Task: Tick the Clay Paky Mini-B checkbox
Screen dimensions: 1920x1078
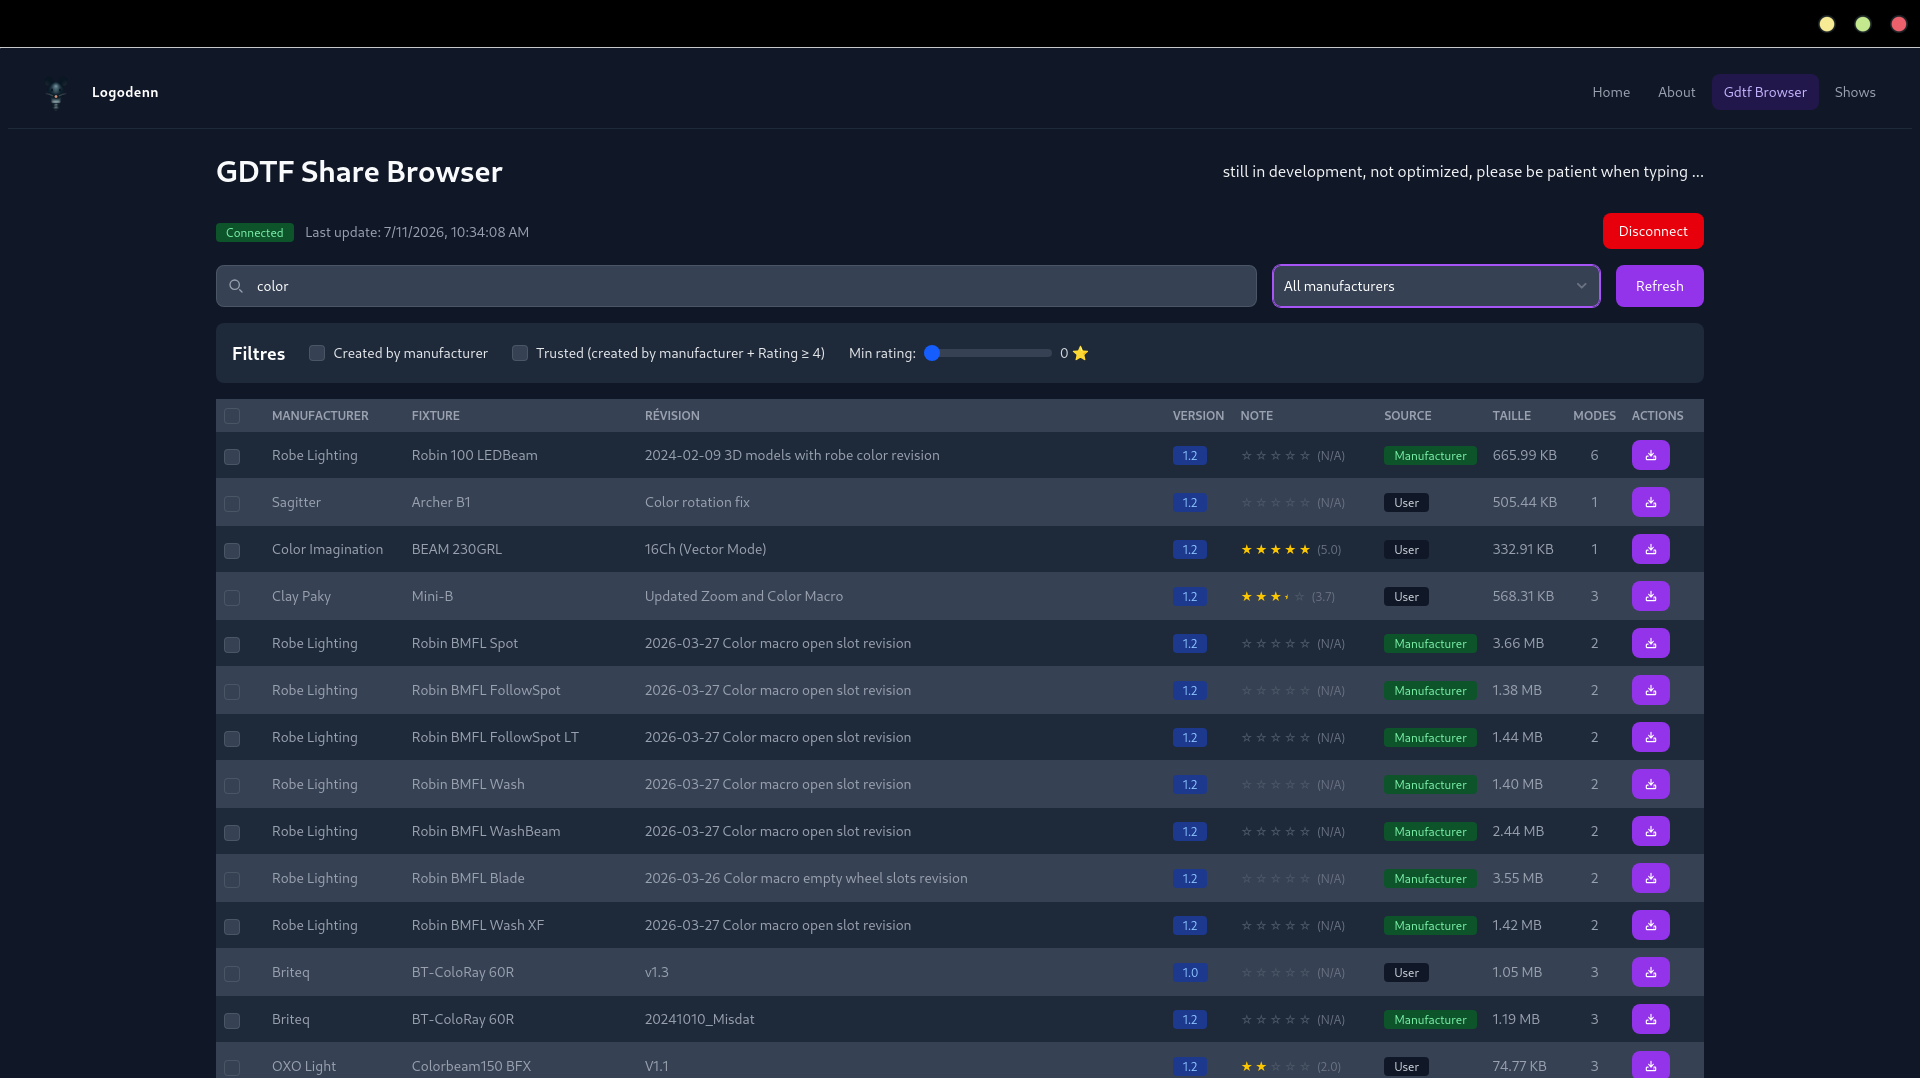Action: 232,598
